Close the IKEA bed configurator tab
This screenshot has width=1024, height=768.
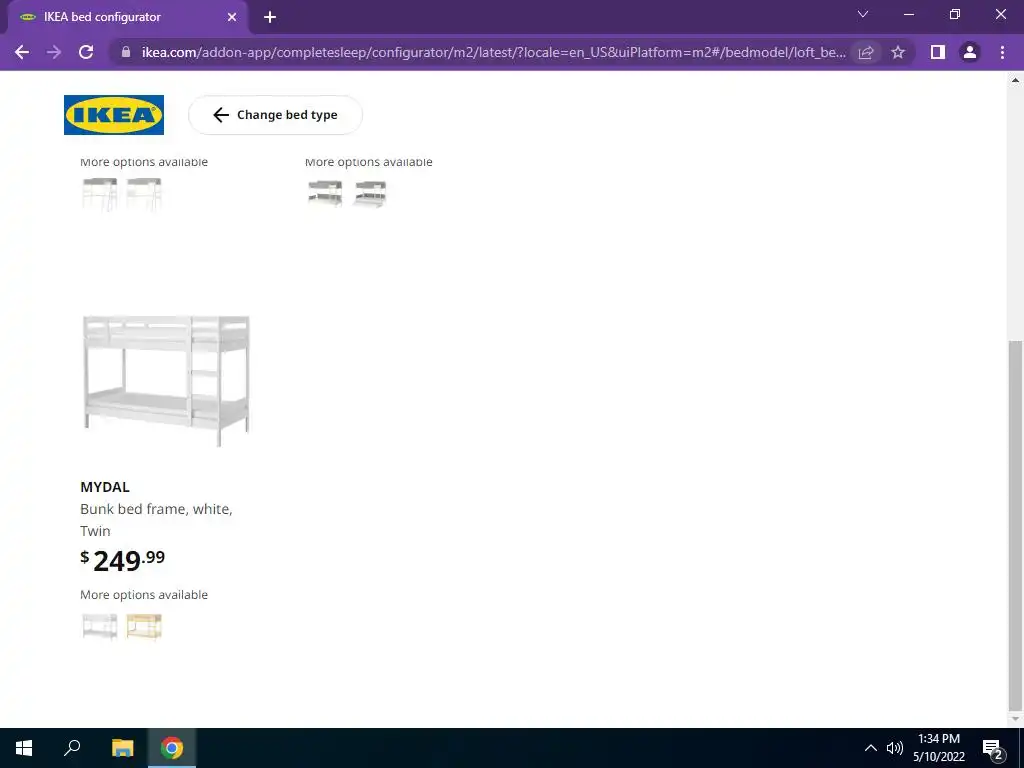(232, 18)
